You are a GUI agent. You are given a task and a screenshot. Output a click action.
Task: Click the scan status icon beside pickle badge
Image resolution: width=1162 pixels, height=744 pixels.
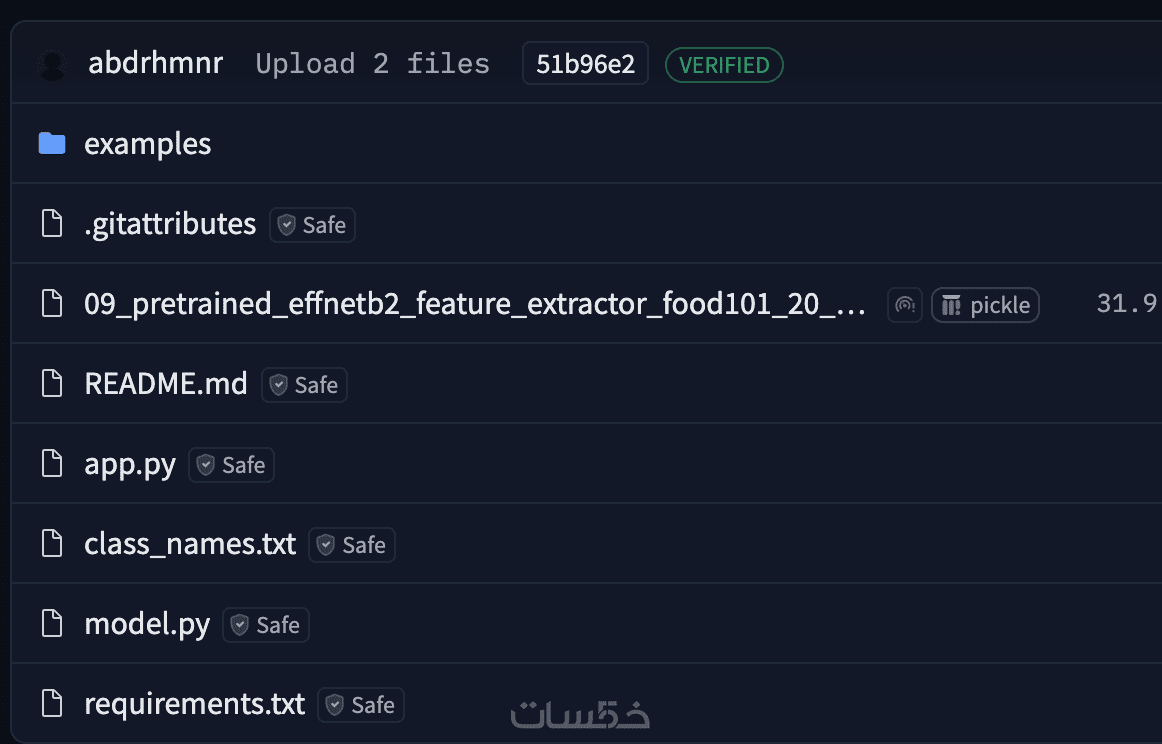(x=905, y=305)
